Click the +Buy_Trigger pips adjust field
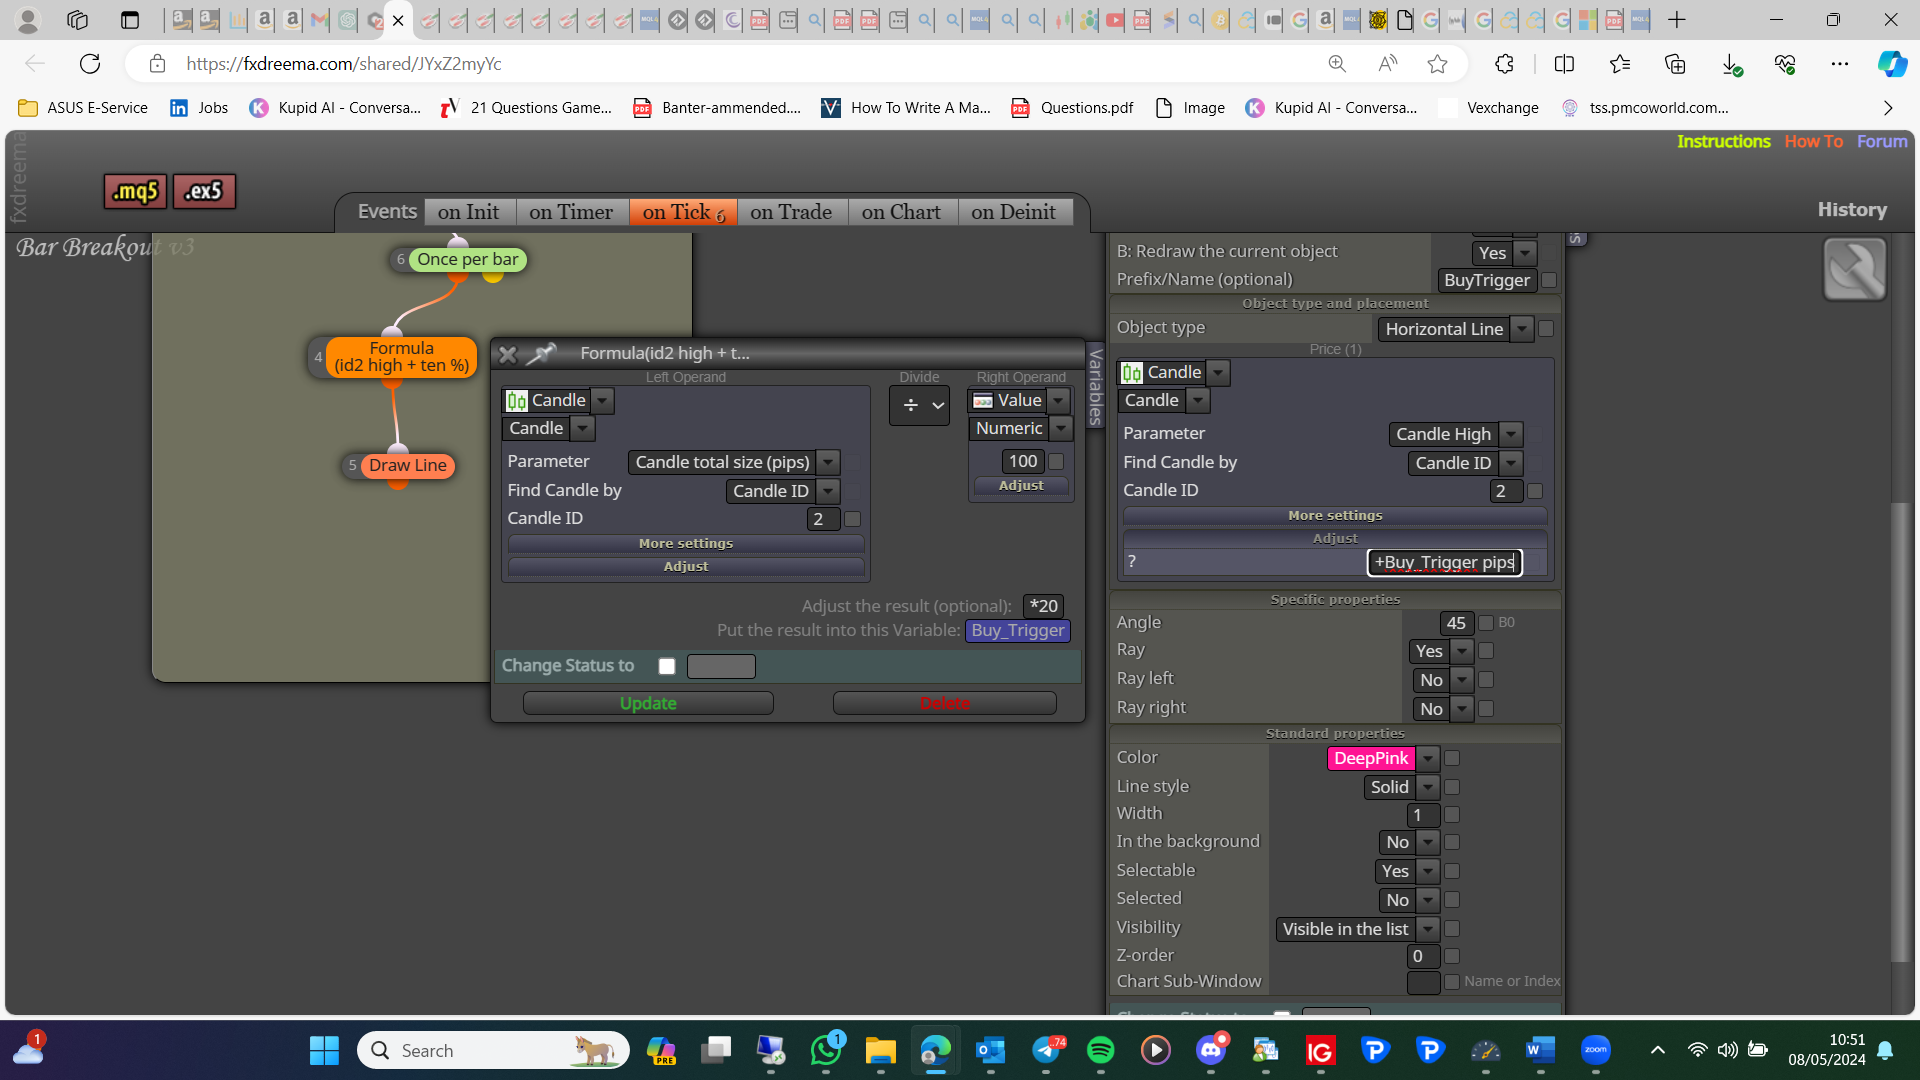Viewport: 1920px width, 1080px height. [x=1444, y=563]
